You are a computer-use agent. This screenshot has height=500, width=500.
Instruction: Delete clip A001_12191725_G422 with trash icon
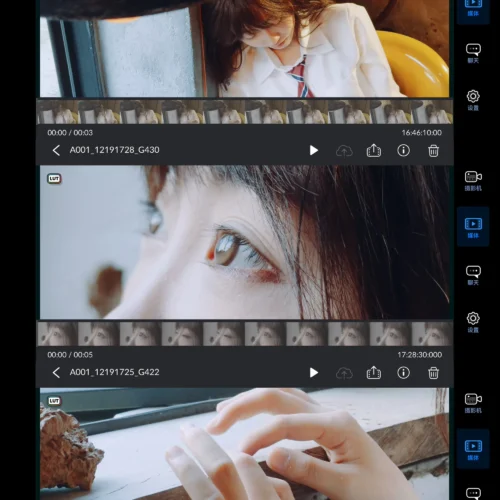(433, 373)
